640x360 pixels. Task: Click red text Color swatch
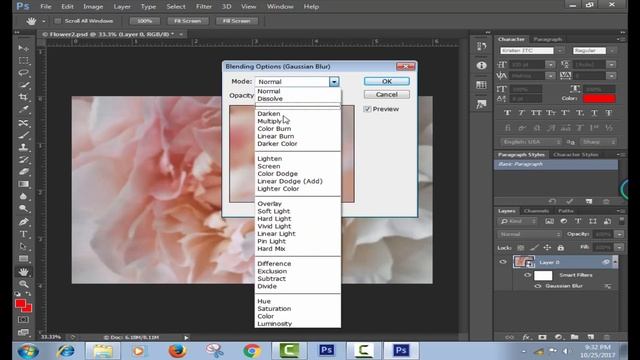[x=599, y=98]
